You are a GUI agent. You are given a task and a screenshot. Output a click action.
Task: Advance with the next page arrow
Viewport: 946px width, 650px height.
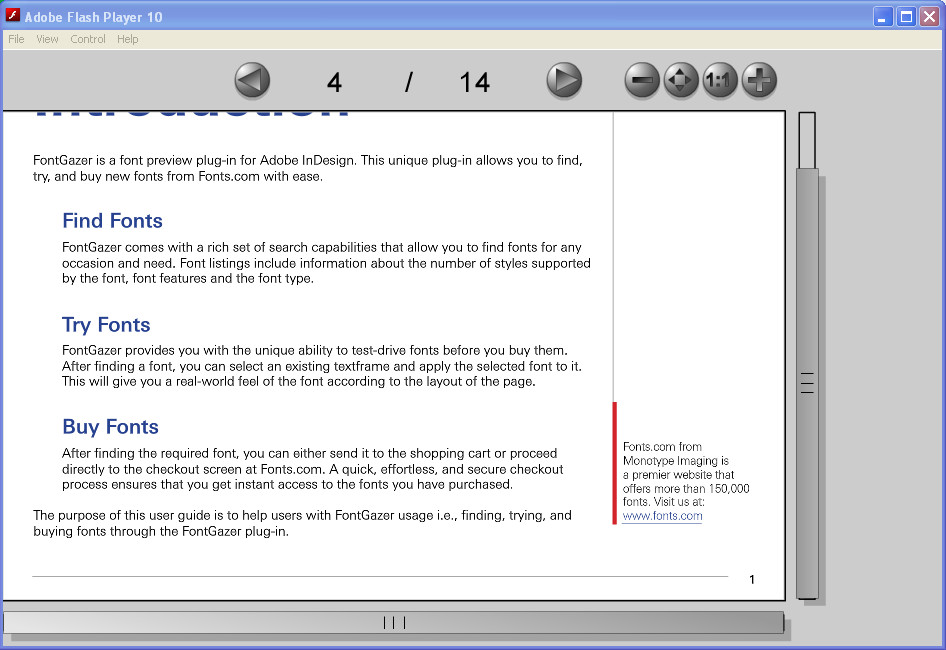coord(564,80)
